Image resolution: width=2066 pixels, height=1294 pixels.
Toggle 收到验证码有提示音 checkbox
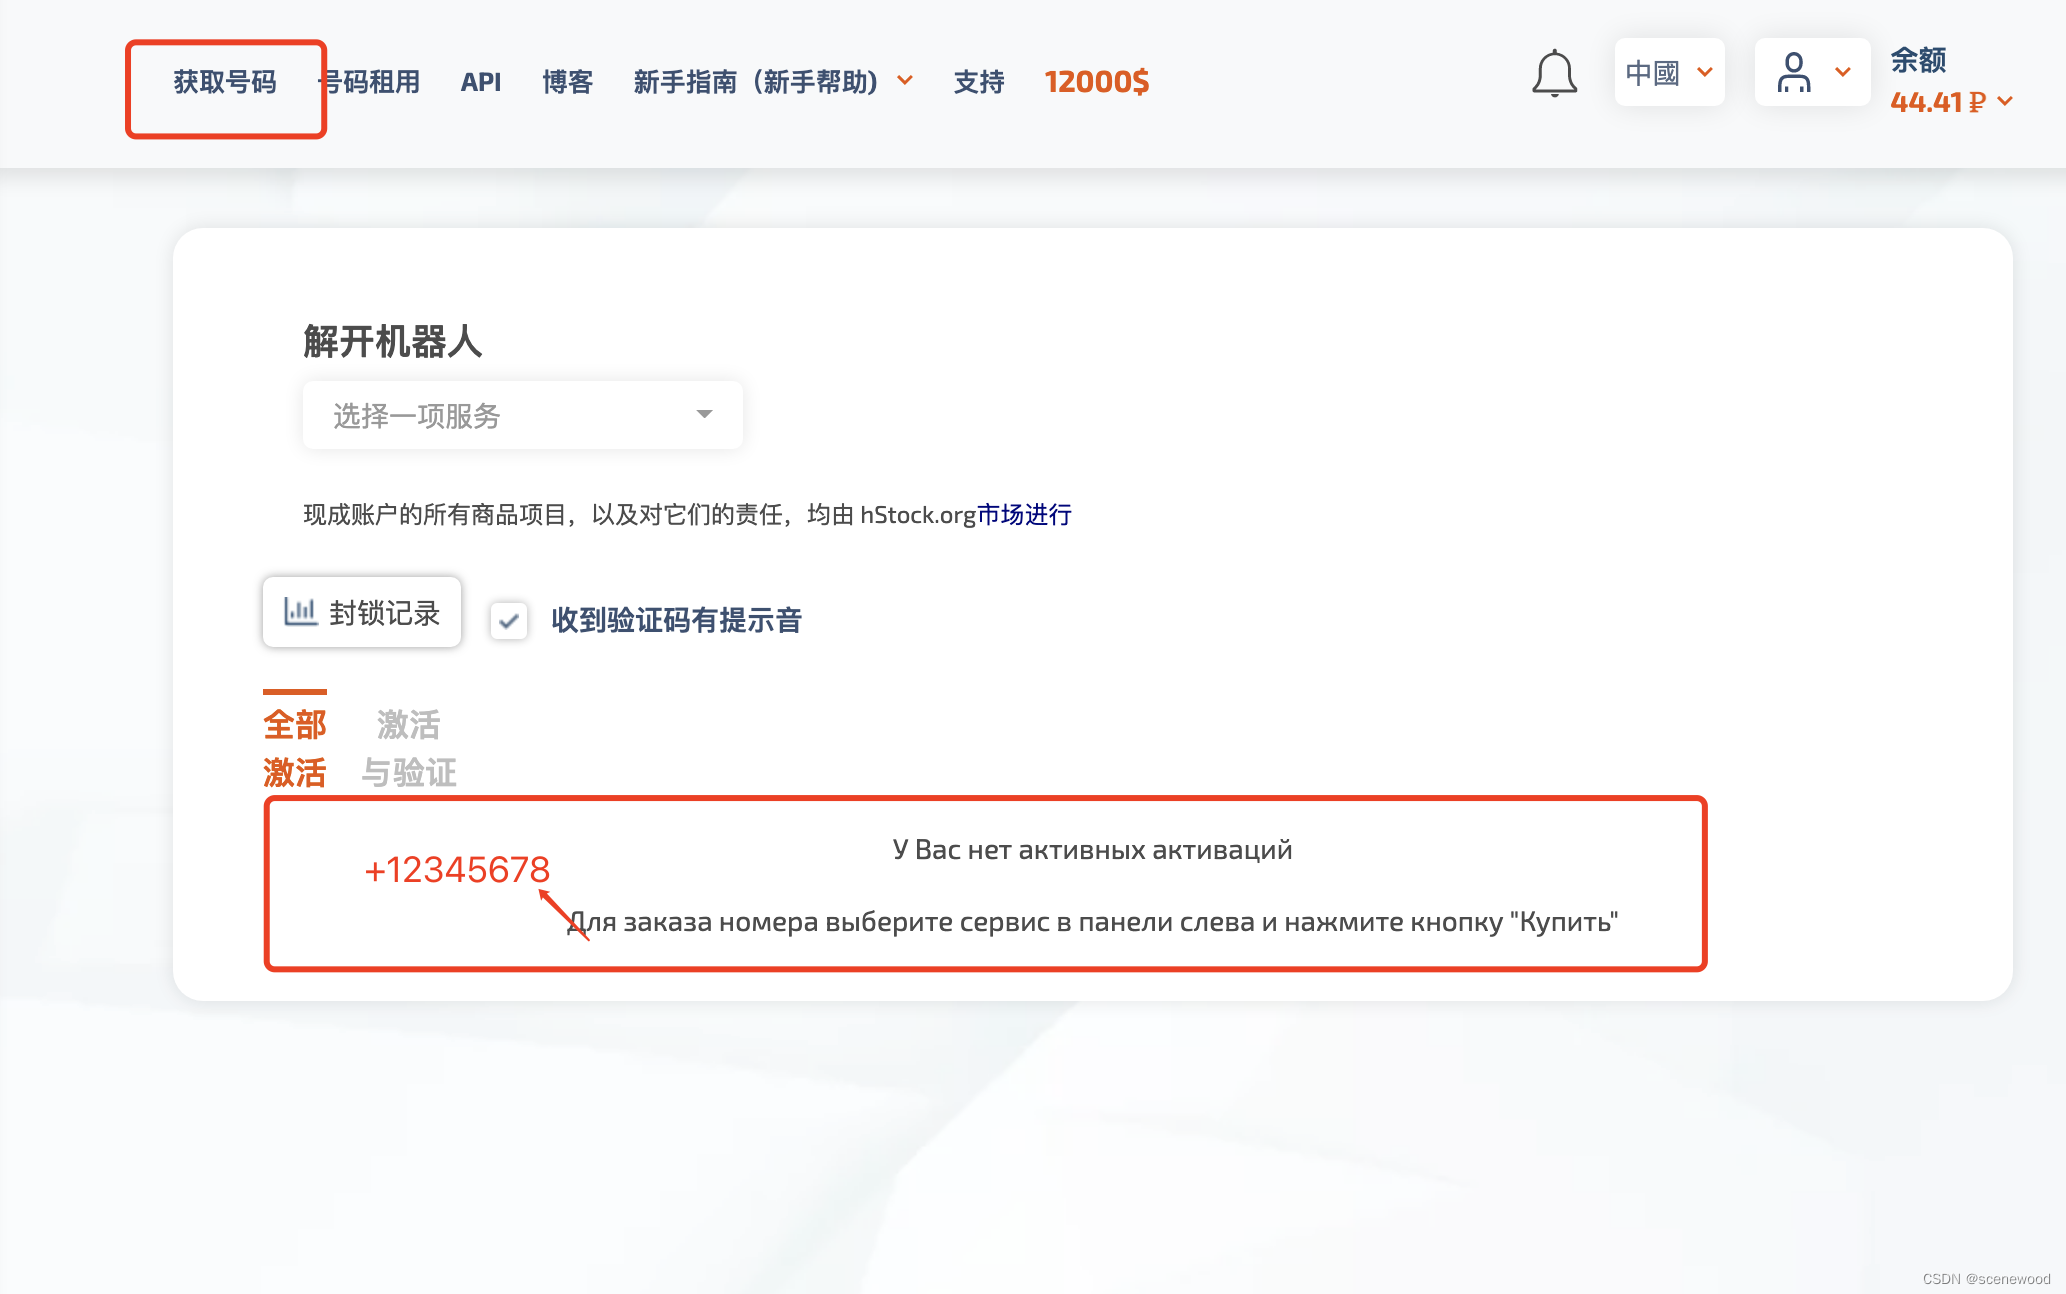pyautogui.click(x=509, y=620)
